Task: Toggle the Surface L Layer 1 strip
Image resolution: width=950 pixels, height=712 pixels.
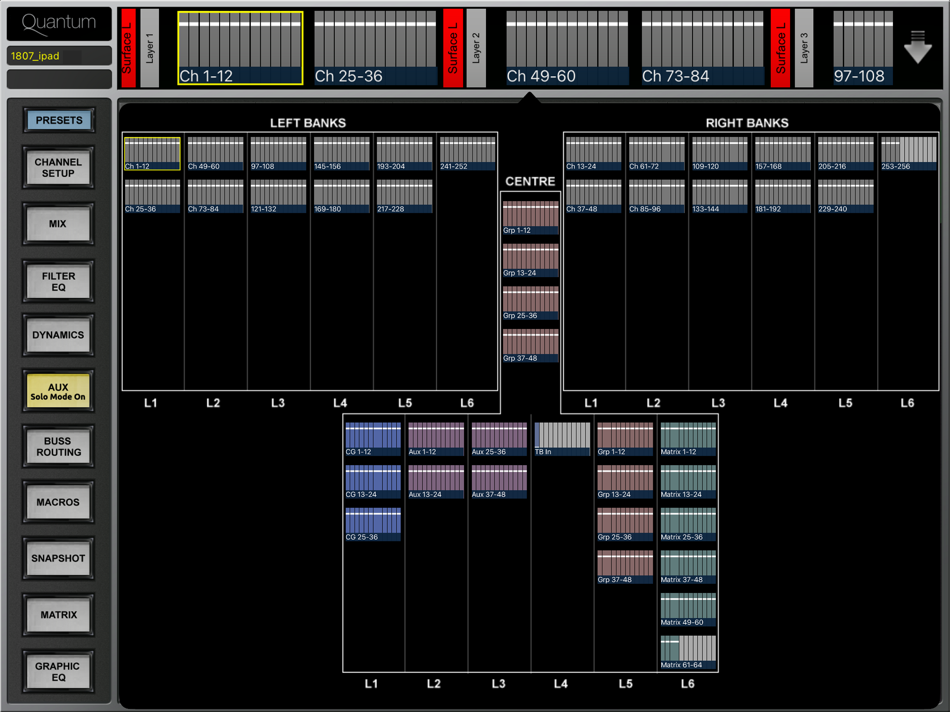Action: (139, 48)
